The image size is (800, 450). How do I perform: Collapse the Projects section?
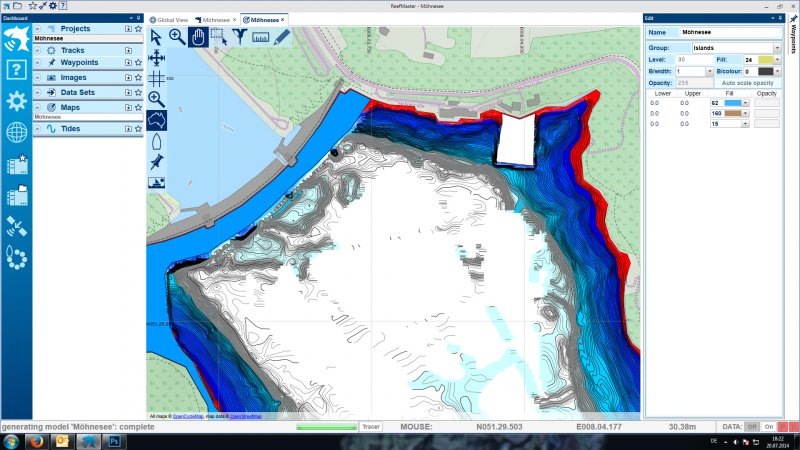pos(39,29)
